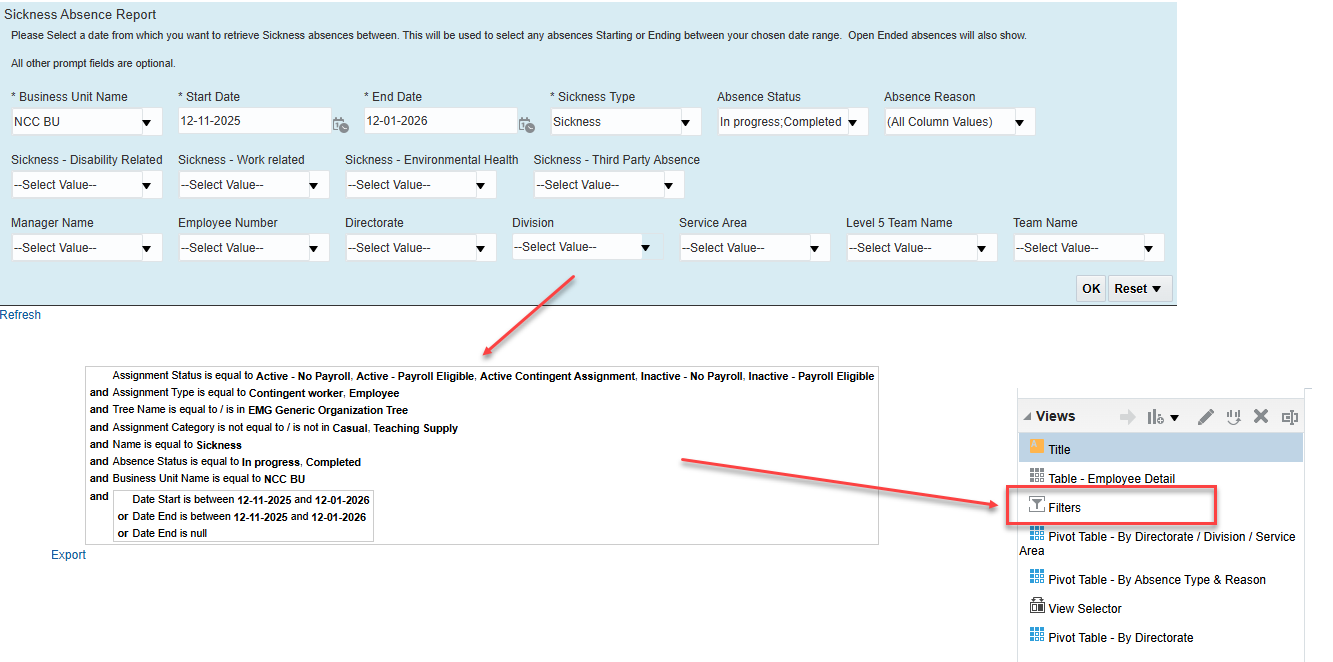Viewport: 1333px width, 662px height.
Task: Open the Directorate dropdown
Action: (483, 249)
